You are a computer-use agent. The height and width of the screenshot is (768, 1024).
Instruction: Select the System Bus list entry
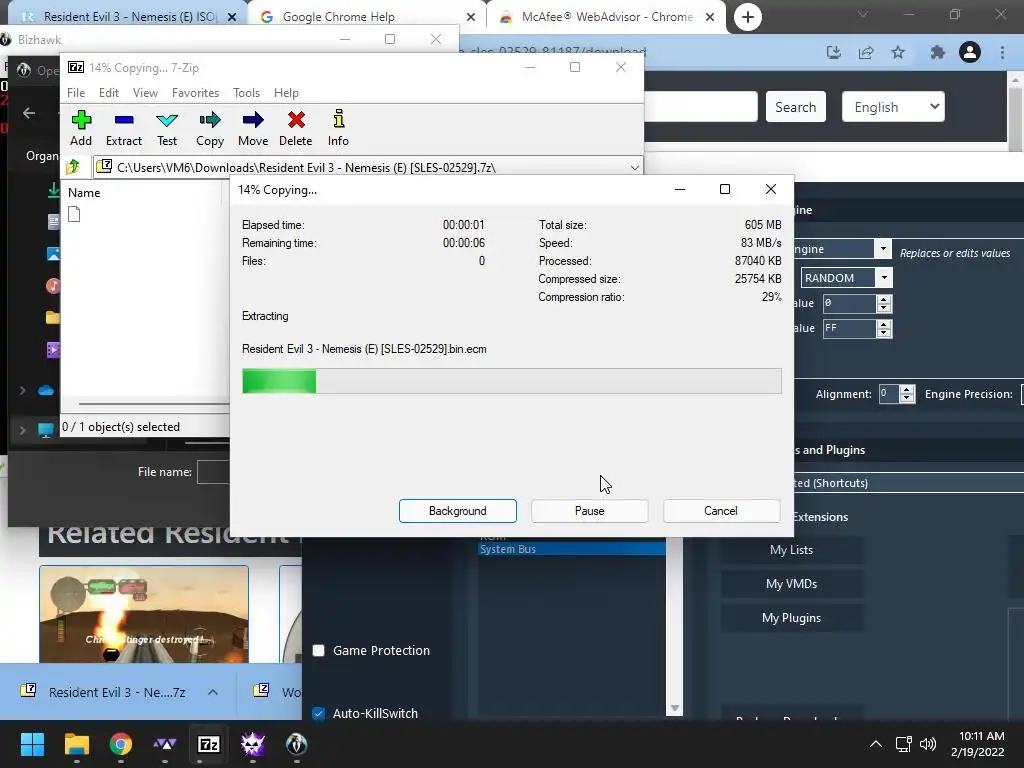click(x=571, y=549)
